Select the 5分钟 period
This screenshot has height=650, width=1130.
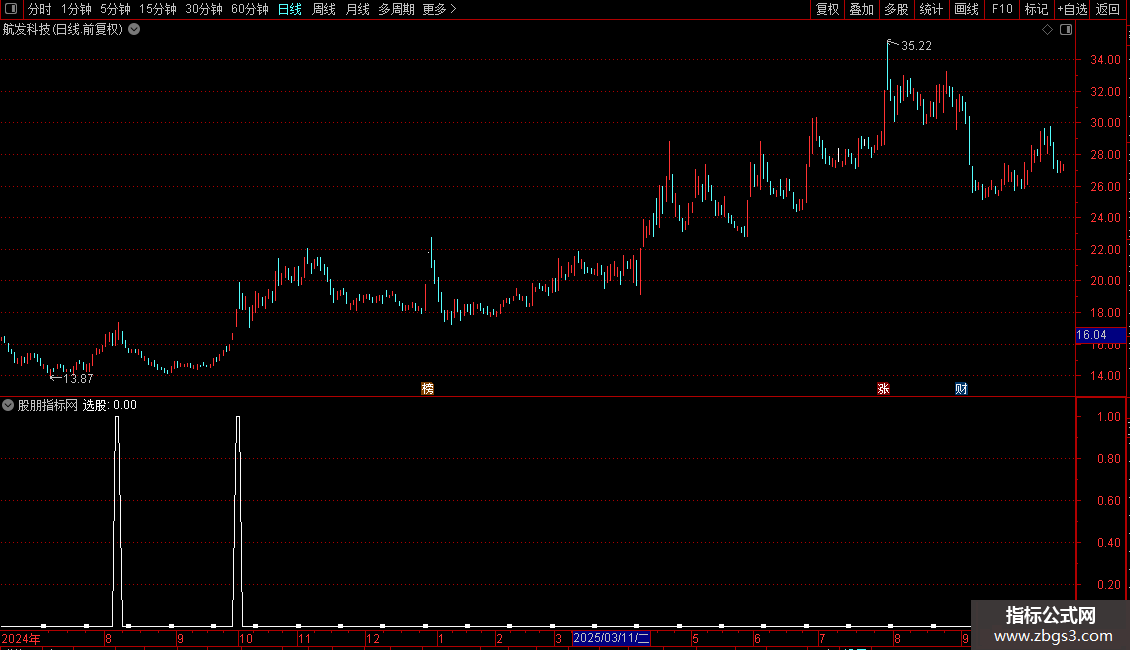115,9
